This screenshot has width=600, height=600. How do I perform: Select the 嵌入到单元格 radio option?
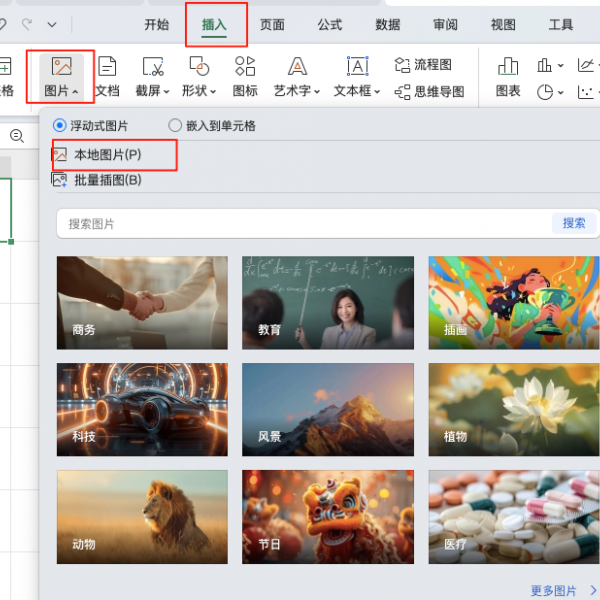(x=176, y=126)
